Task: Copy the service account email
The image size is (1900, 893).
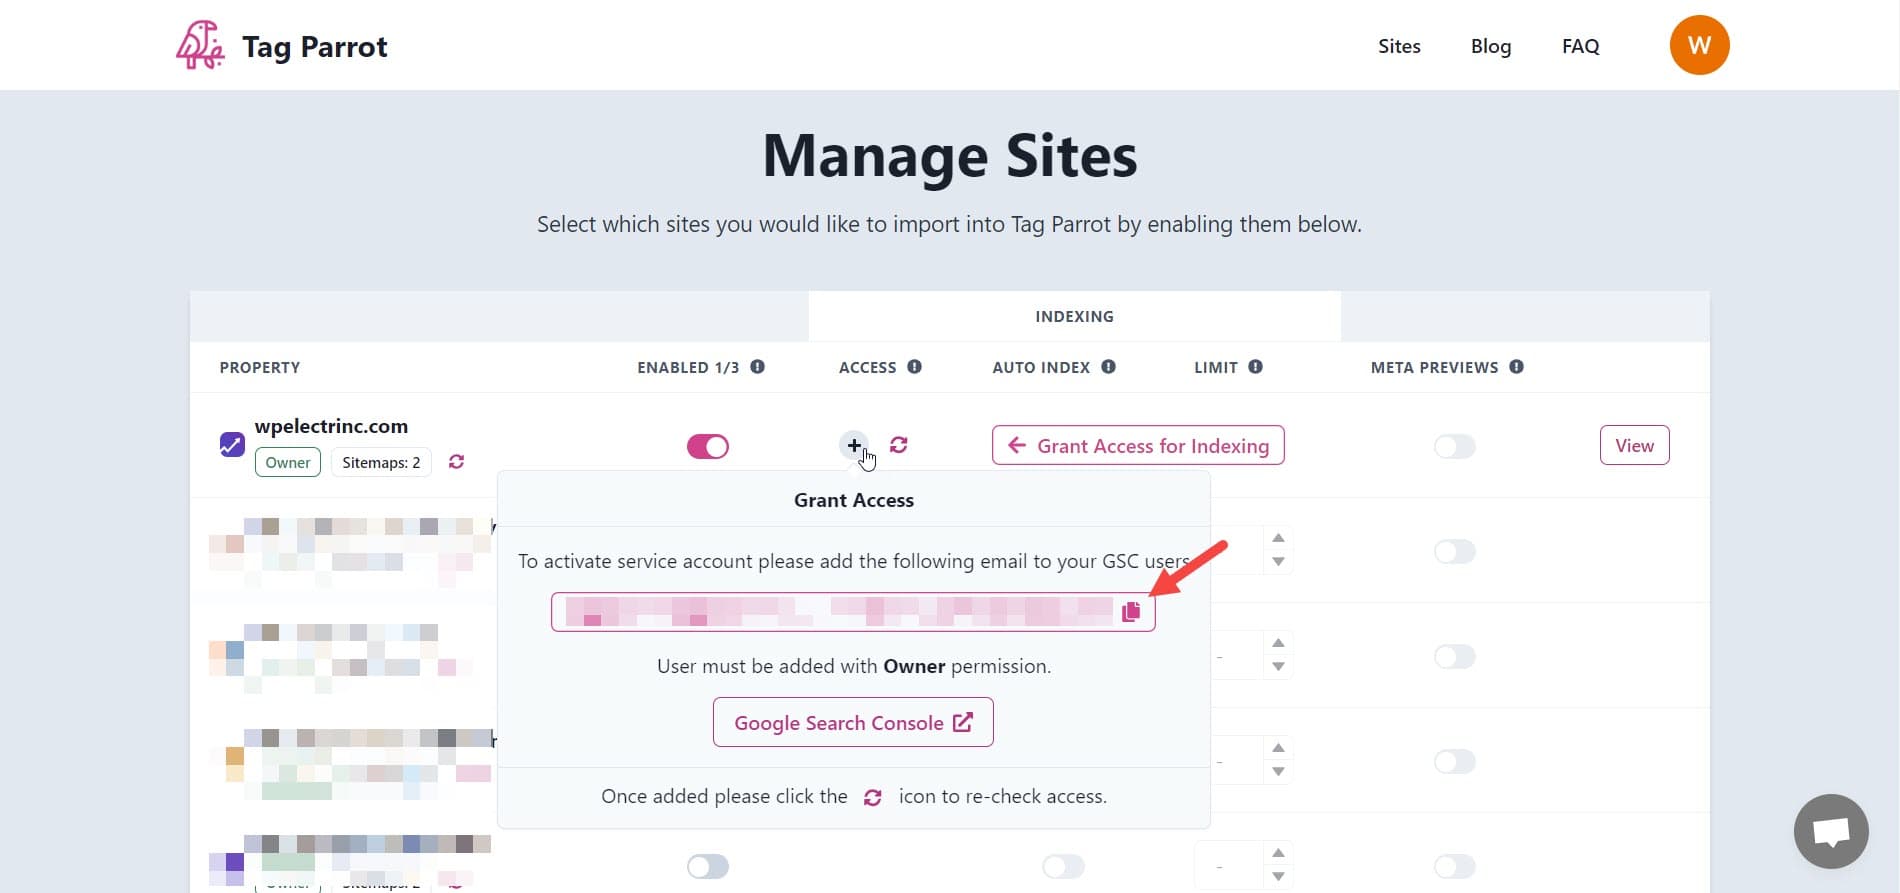Action: [1131, 612]
